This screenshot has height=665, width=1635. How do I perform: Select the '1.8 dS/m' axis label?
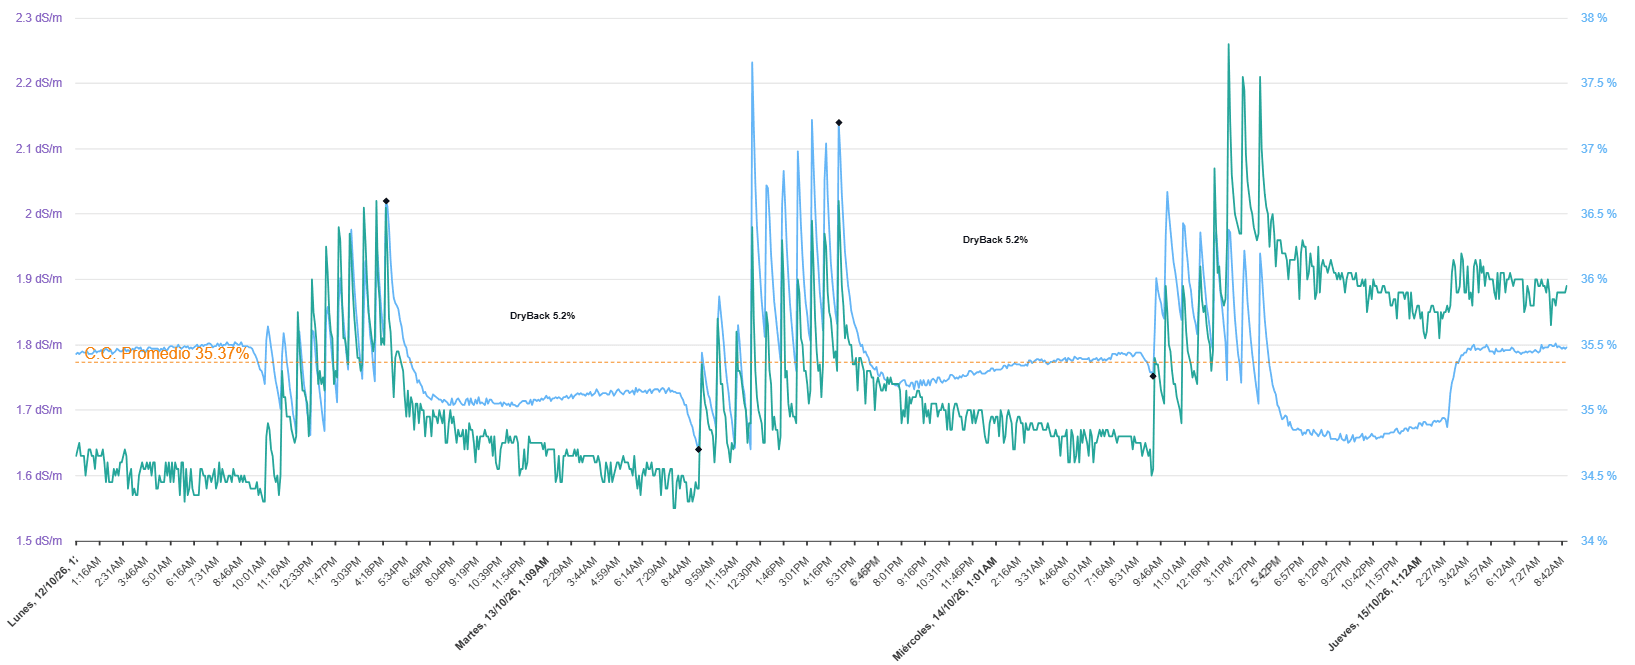39,345
